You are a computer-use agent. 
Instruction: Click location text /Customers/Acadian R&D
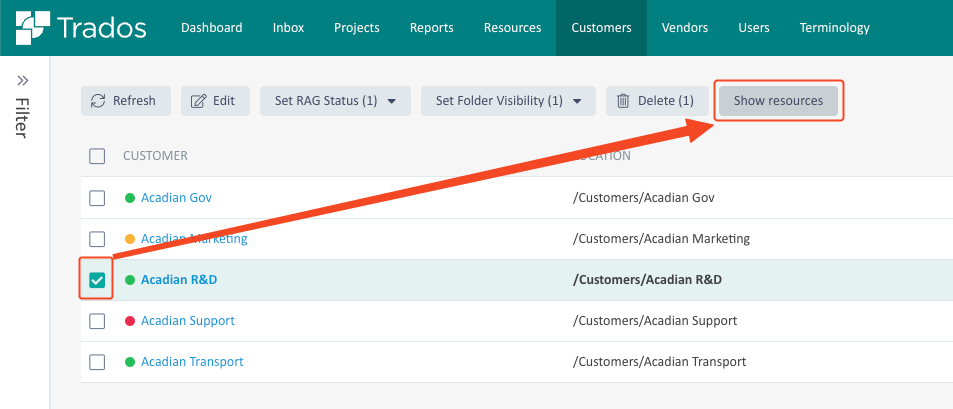(647, 280)
